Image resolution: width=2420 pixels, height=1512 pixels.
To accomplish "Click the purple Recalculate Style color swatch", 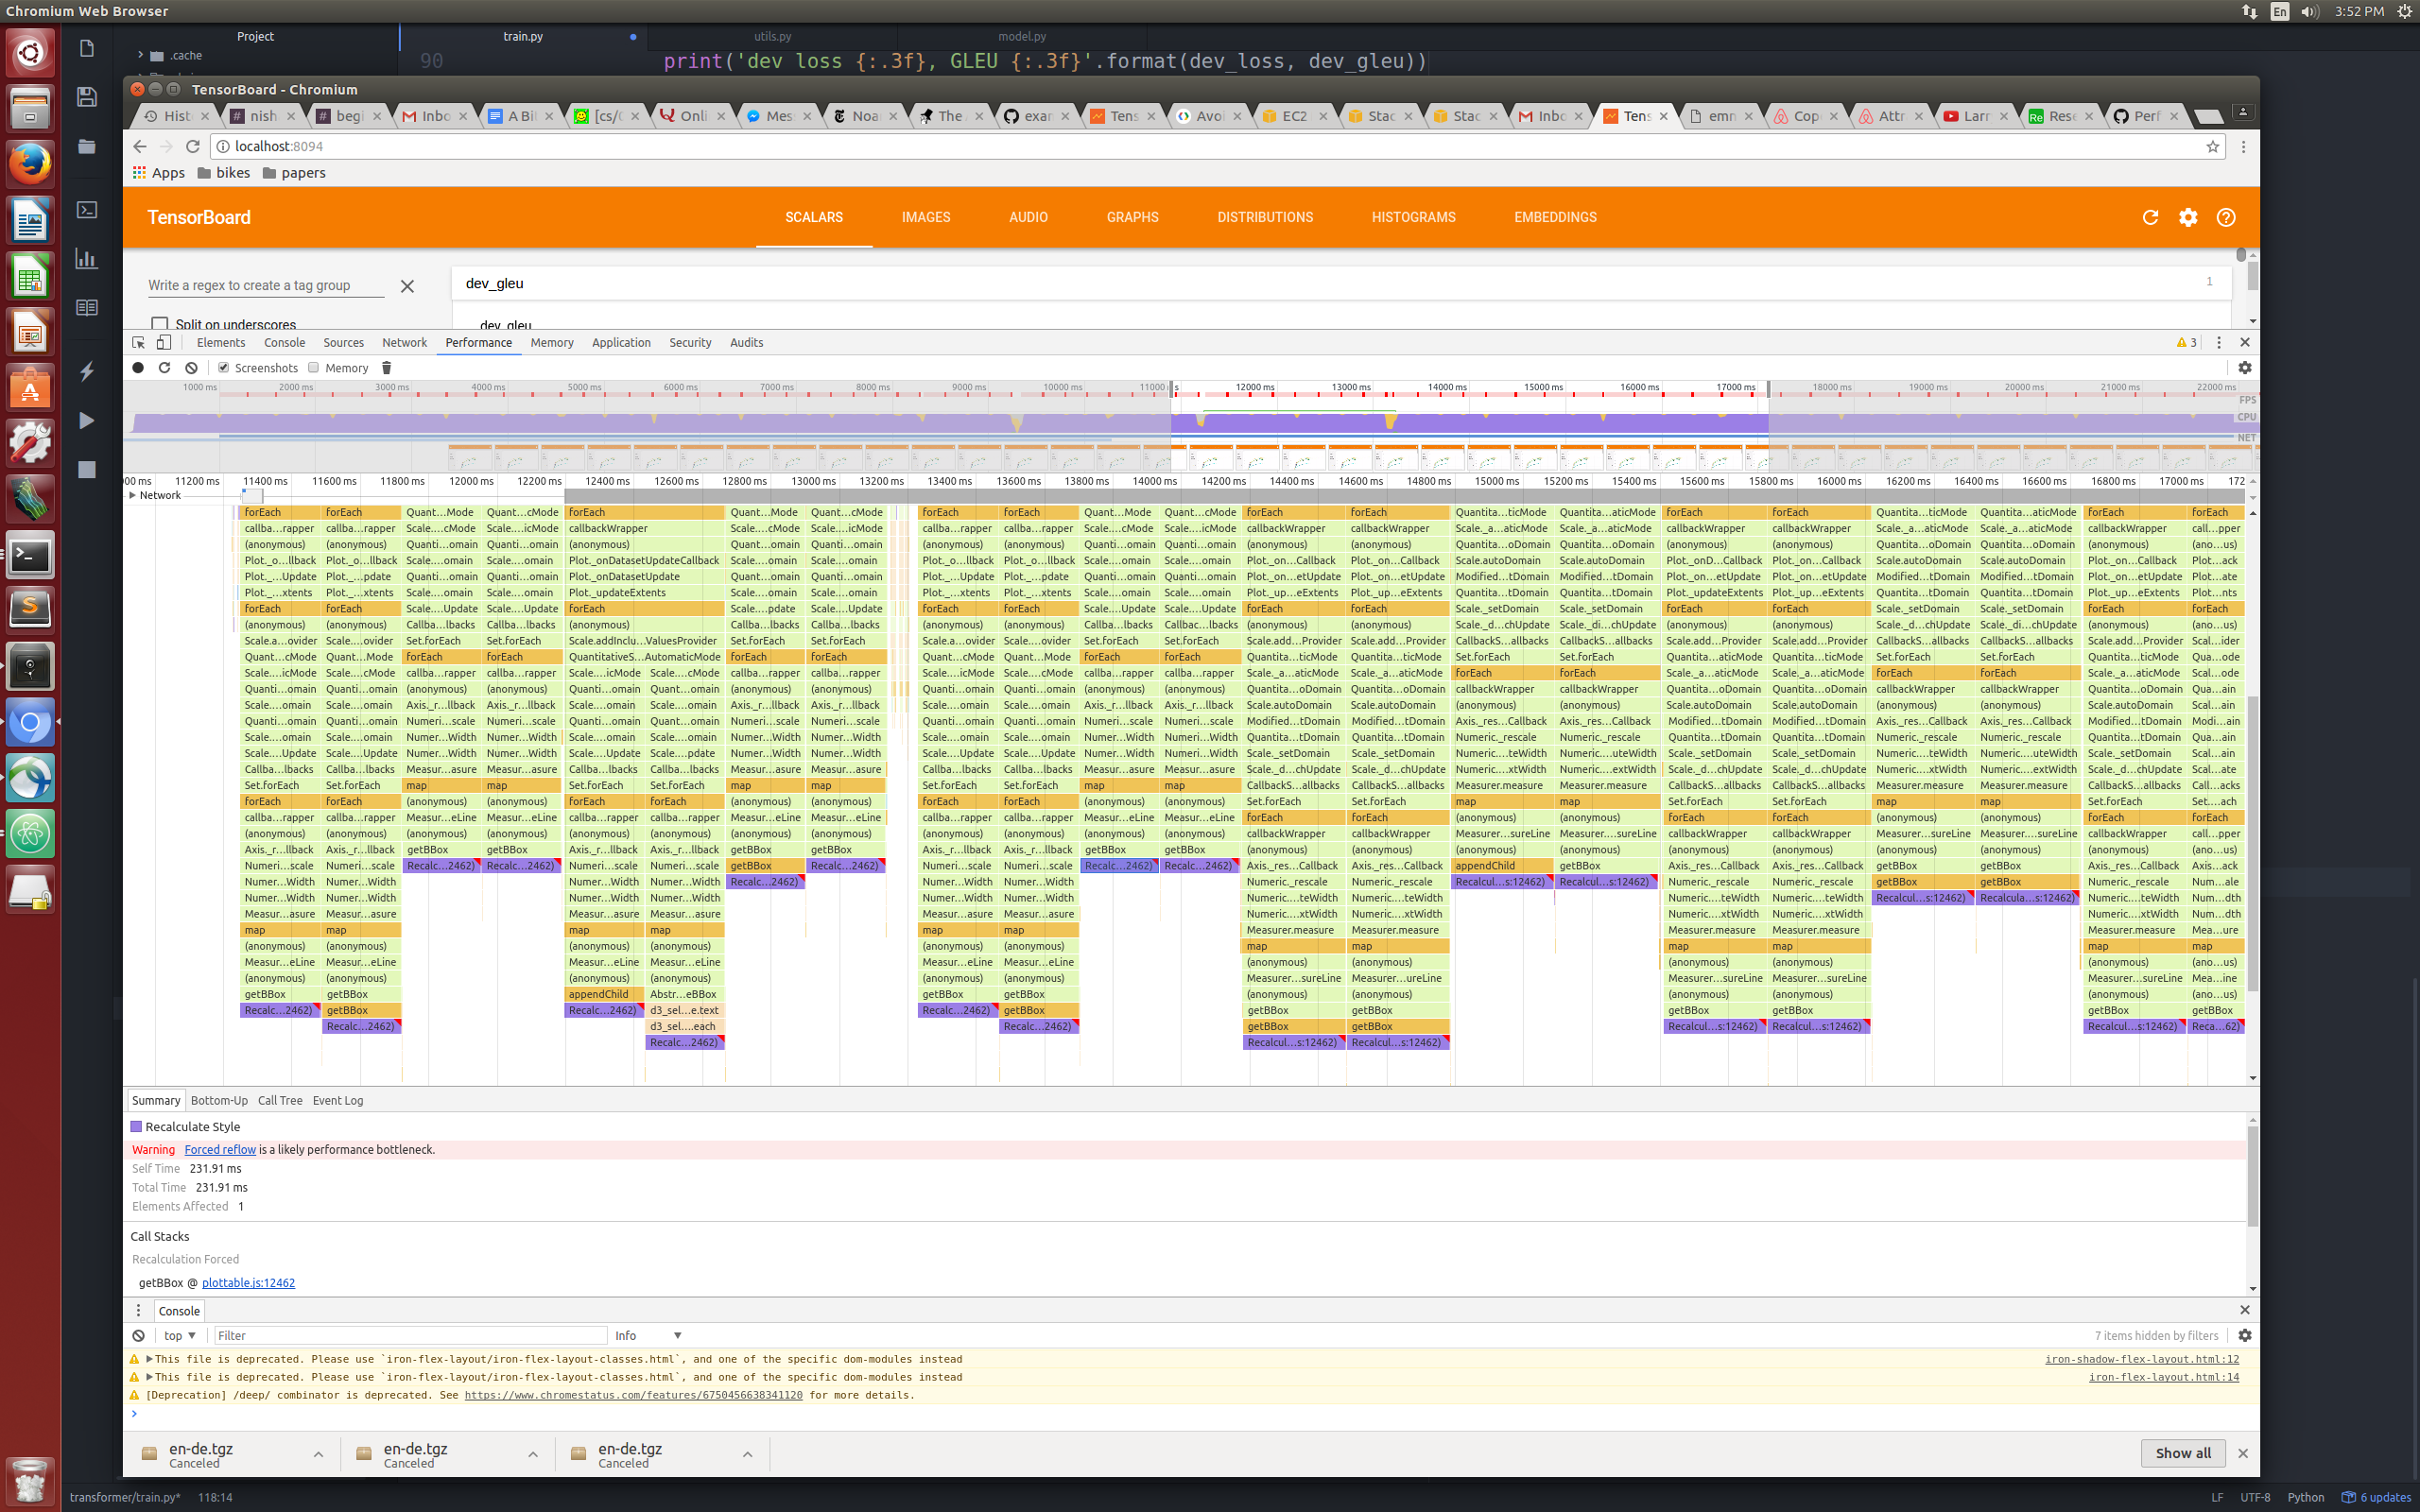I will [137, 1126].
